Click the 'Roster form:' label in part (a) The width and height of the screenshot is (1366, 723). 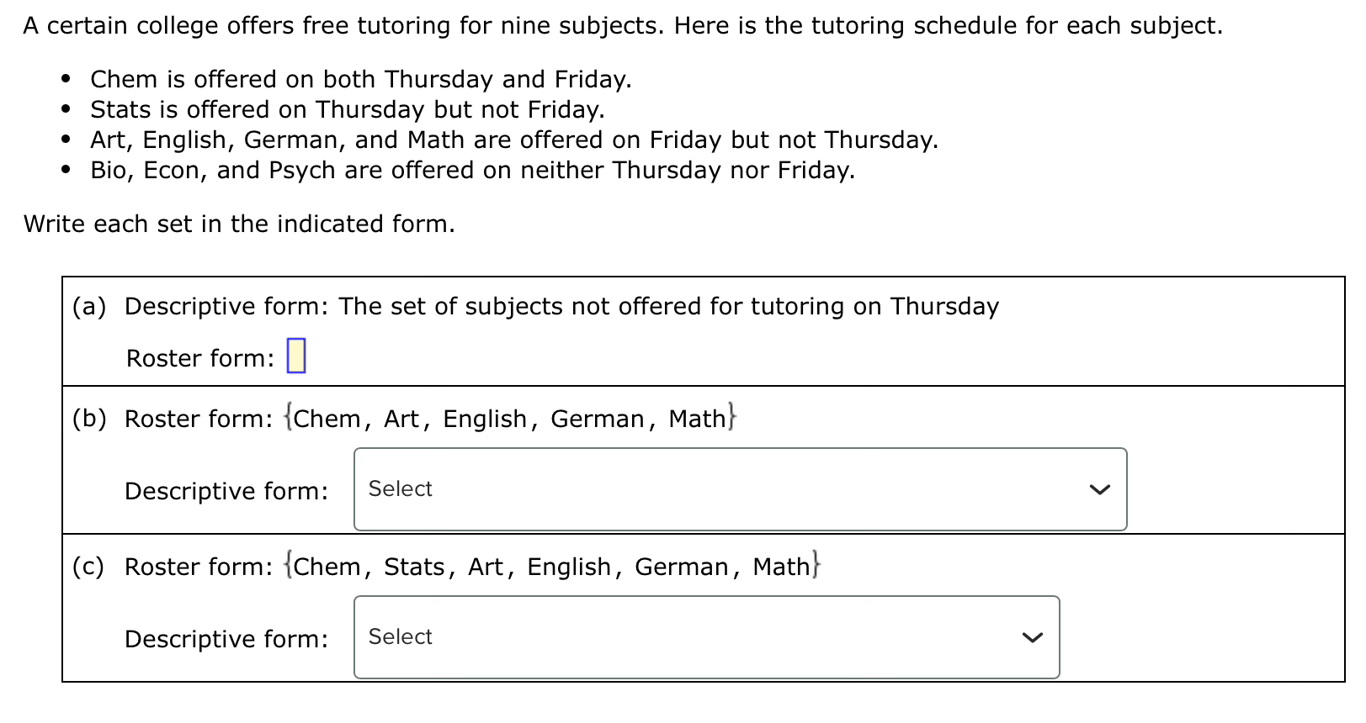pyautogui.click(x=200, y=358)
